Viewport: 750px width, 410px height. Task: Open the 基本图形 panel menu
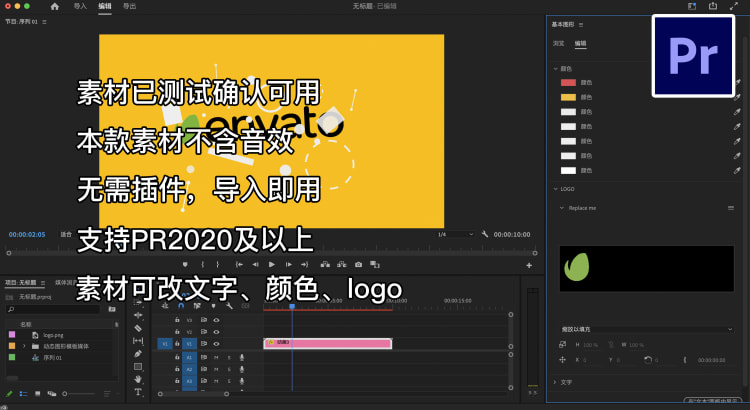(x=581, y=24)
